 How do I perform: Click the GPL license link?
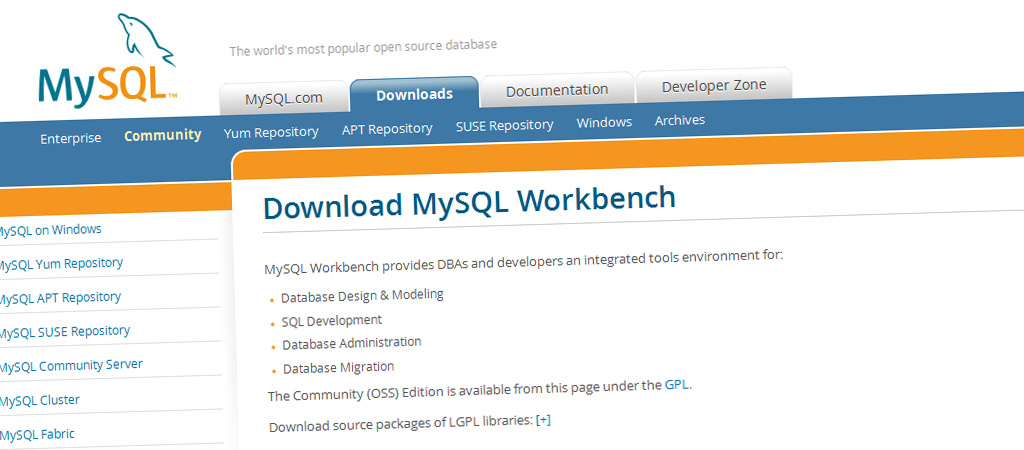tap(676, 385)
